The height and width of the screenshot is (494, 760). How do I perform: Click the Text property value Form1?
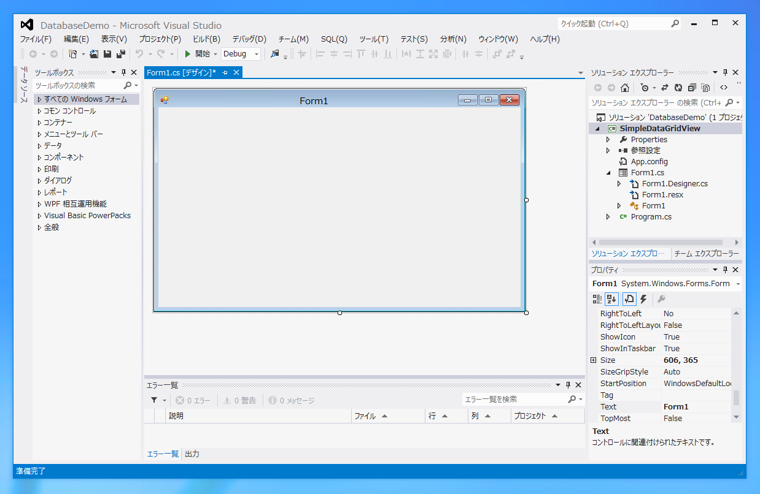pos(696,407)
